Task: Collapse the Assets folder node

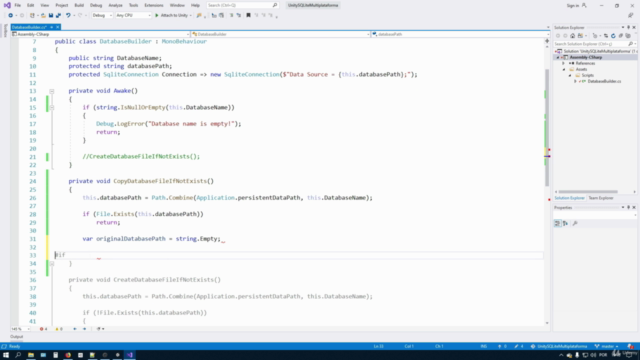Action: (x=564, y=69)
